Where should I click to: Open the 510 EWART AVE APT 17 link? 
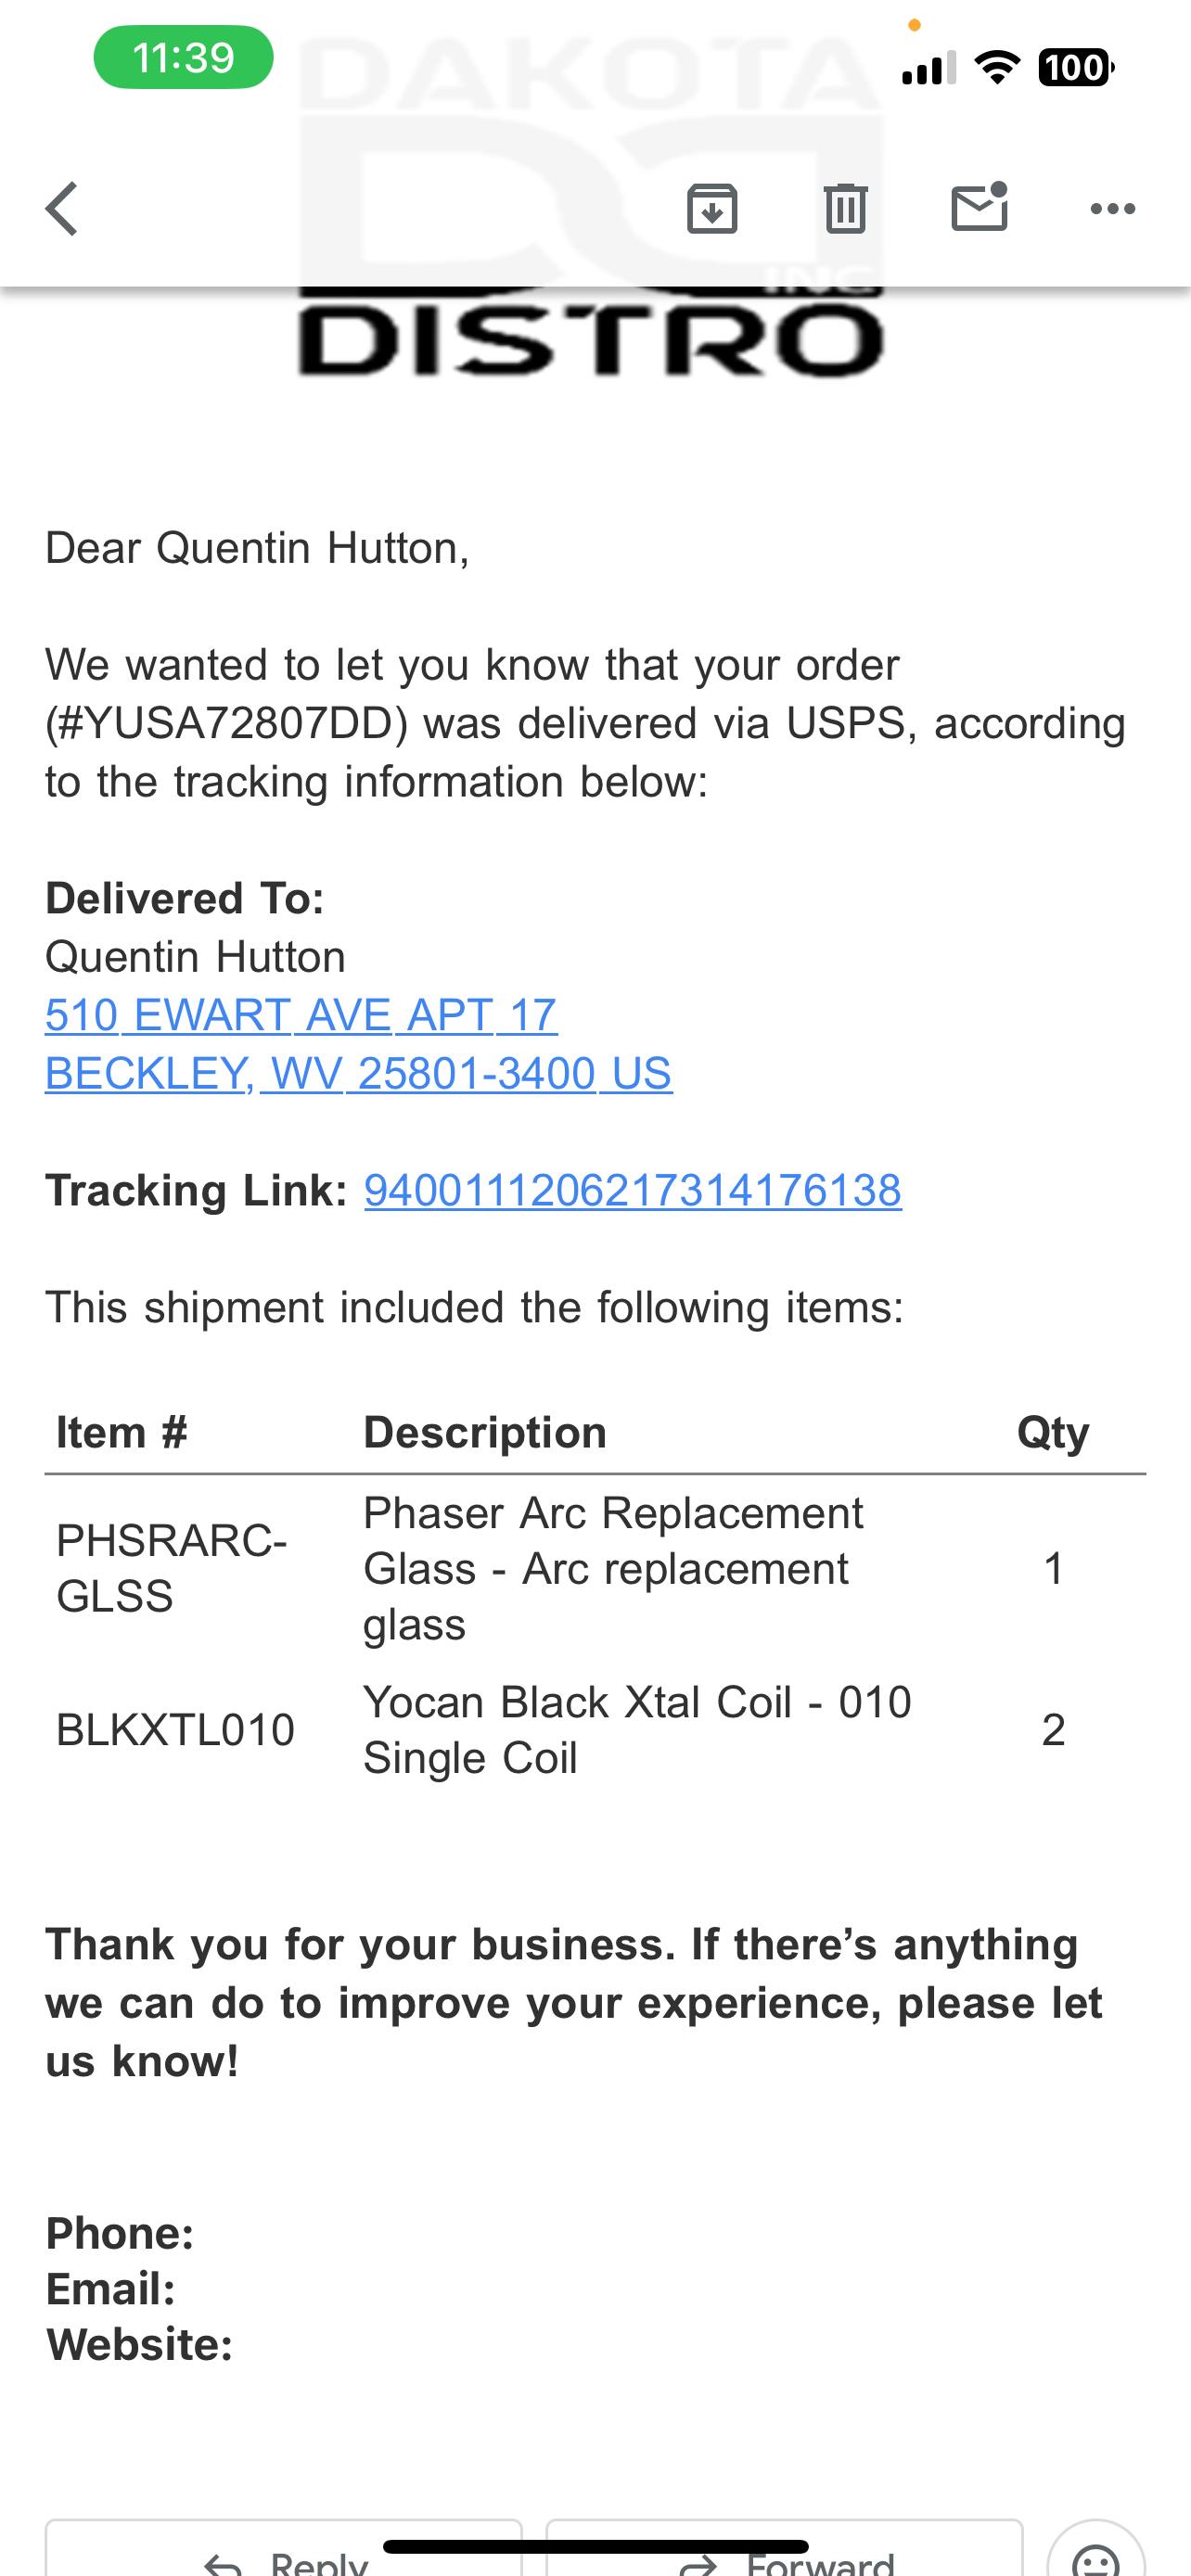[x=301, y=1015]
